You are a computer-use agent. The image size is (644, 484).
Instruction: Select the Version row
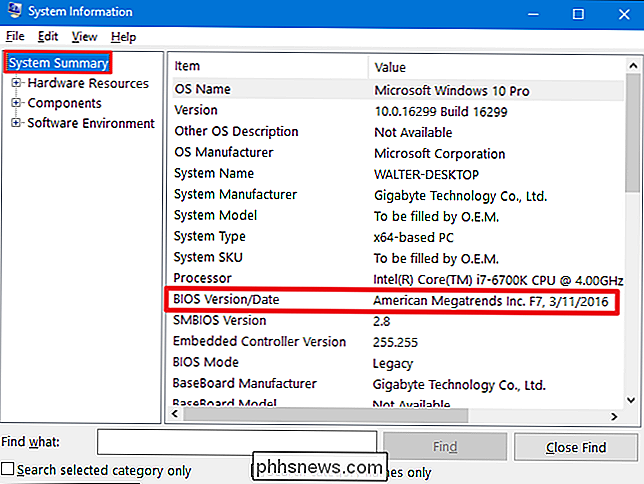[398, 111]
